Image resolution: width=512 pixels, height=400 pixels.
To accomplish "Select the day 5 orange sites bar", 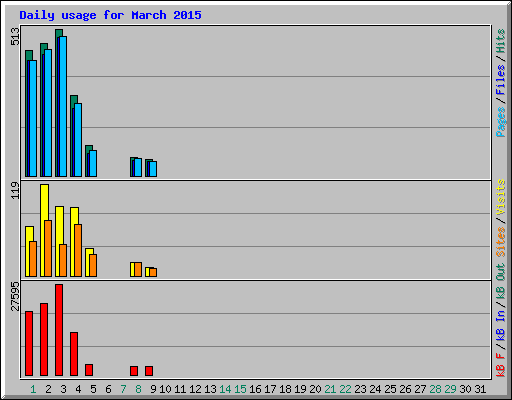I will (93, 265).
